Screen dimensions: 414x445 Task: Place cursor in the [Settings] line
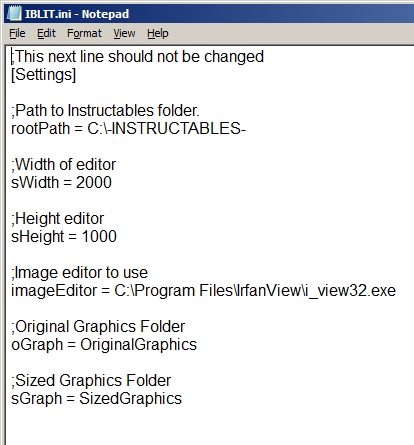(x=44, y=75)
